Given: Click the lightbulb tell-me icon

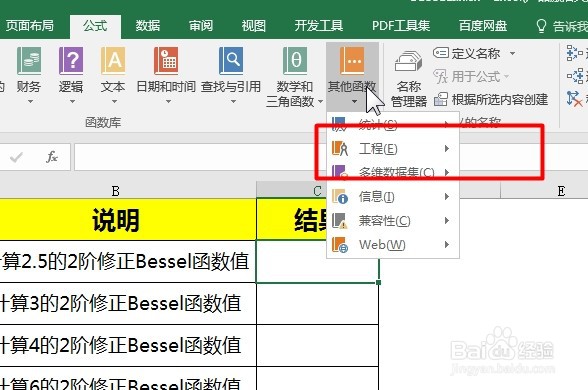Looking at the screenshot, I should pyautogui.click(x=541, y=26).
